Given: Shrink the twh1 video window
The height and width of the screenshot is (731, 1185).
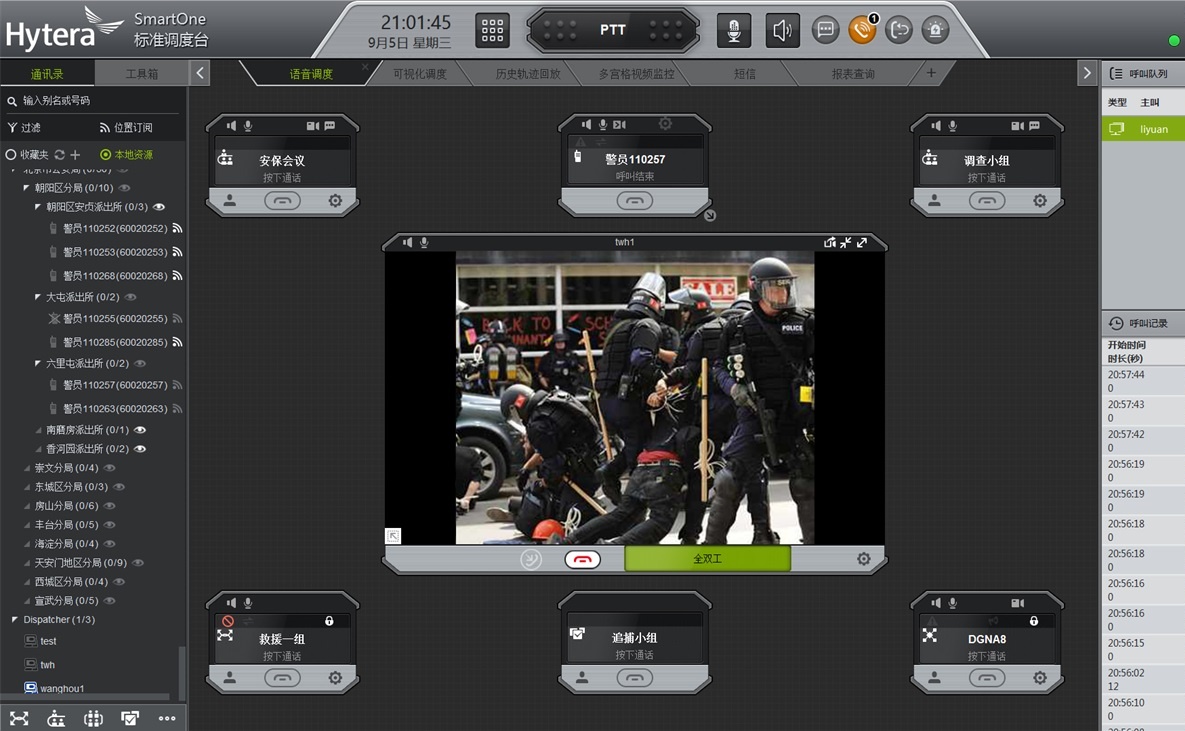Looking at the screenshot, I should coord(846,242).
